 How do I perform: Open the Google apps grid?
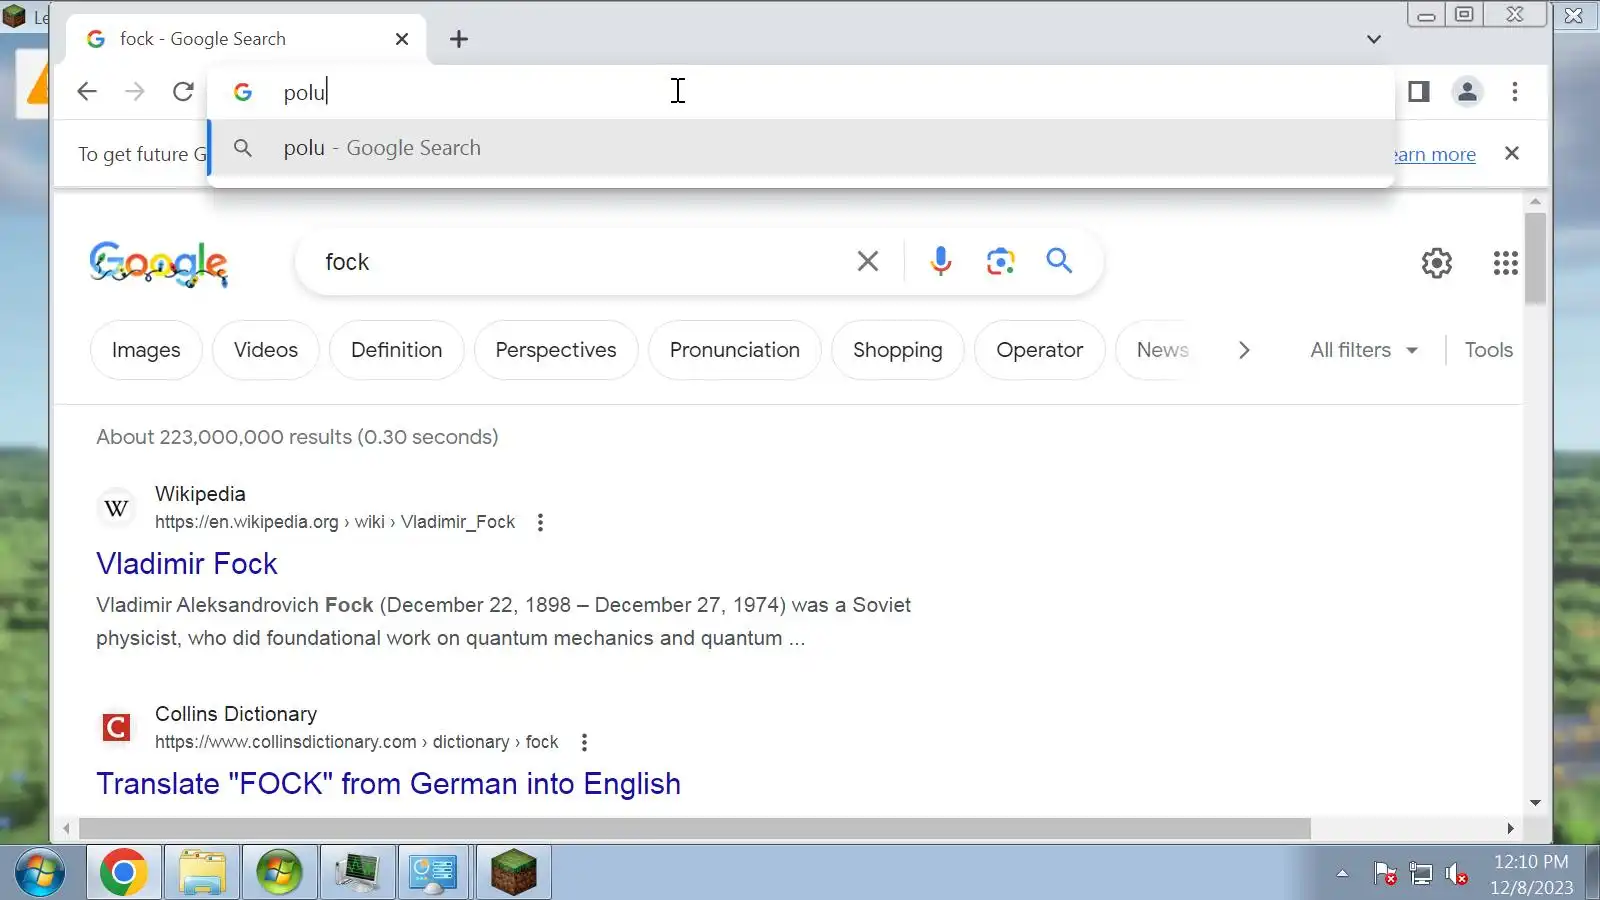pos(1505,263)
